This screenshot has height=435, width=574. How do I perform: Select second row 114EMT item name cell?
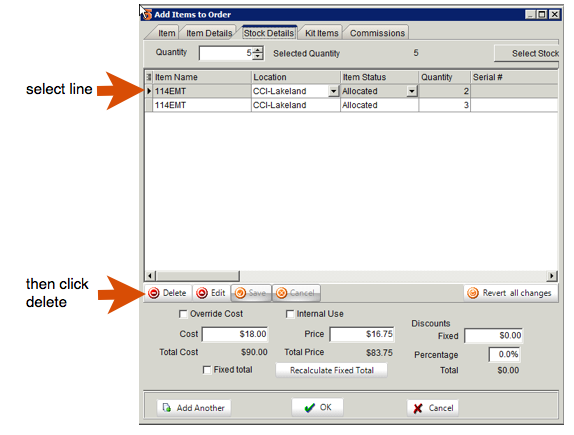pyautogui.click(x=202, y=105)
